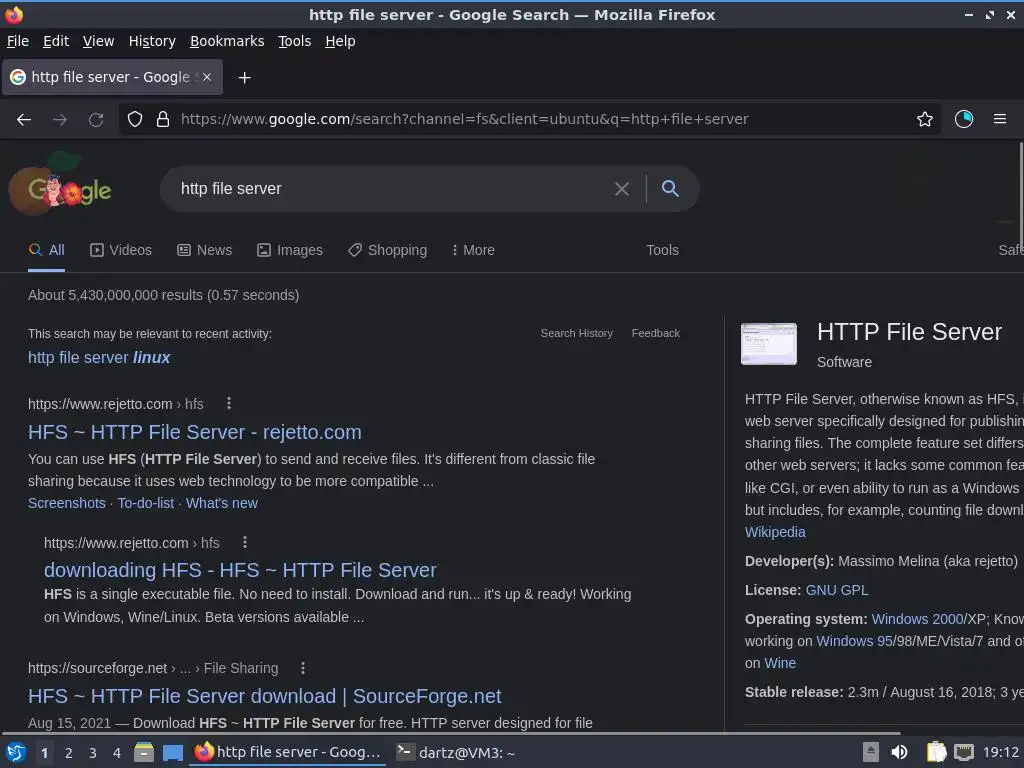Screen dimensions: 1024x768
Task: Click inside the Google search text box
Action: tap(392, 189)
